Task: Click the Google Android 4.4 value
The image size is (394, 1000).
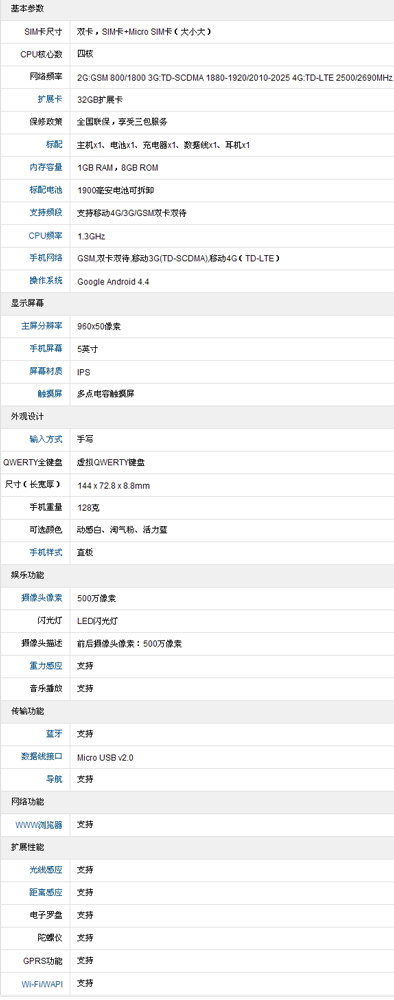Action: pos(113,281)
